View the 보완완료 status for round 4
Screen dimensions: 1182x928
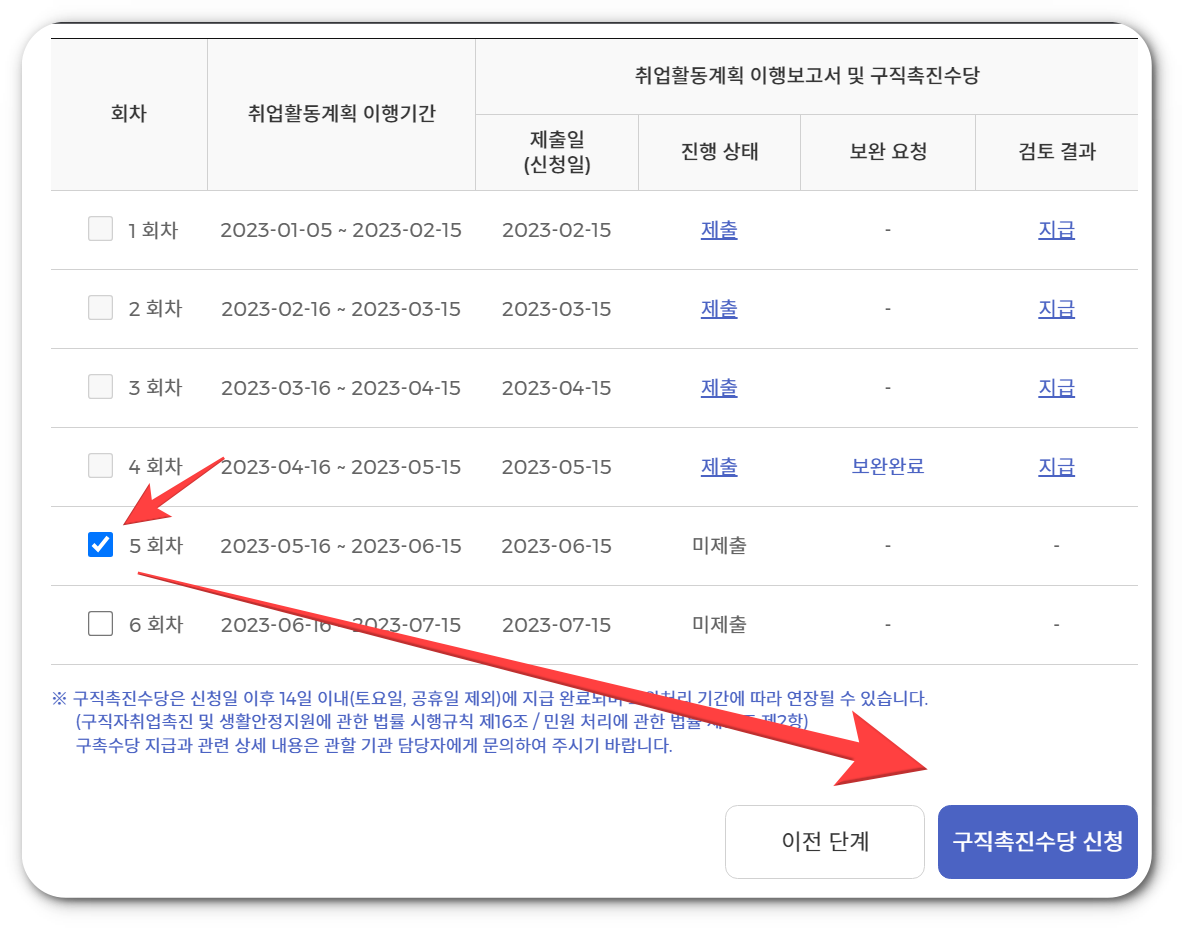pos(887,466)
